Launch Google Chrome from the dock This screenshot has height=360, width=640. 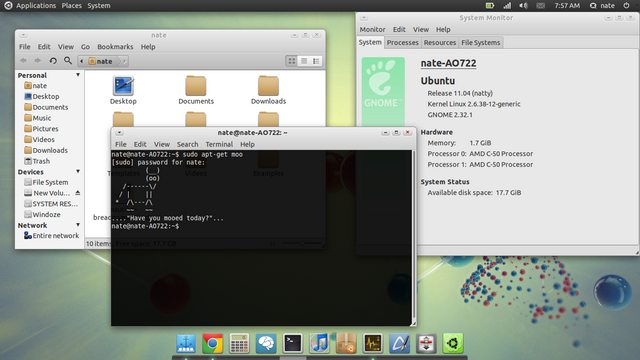click(x=212, y=343)
